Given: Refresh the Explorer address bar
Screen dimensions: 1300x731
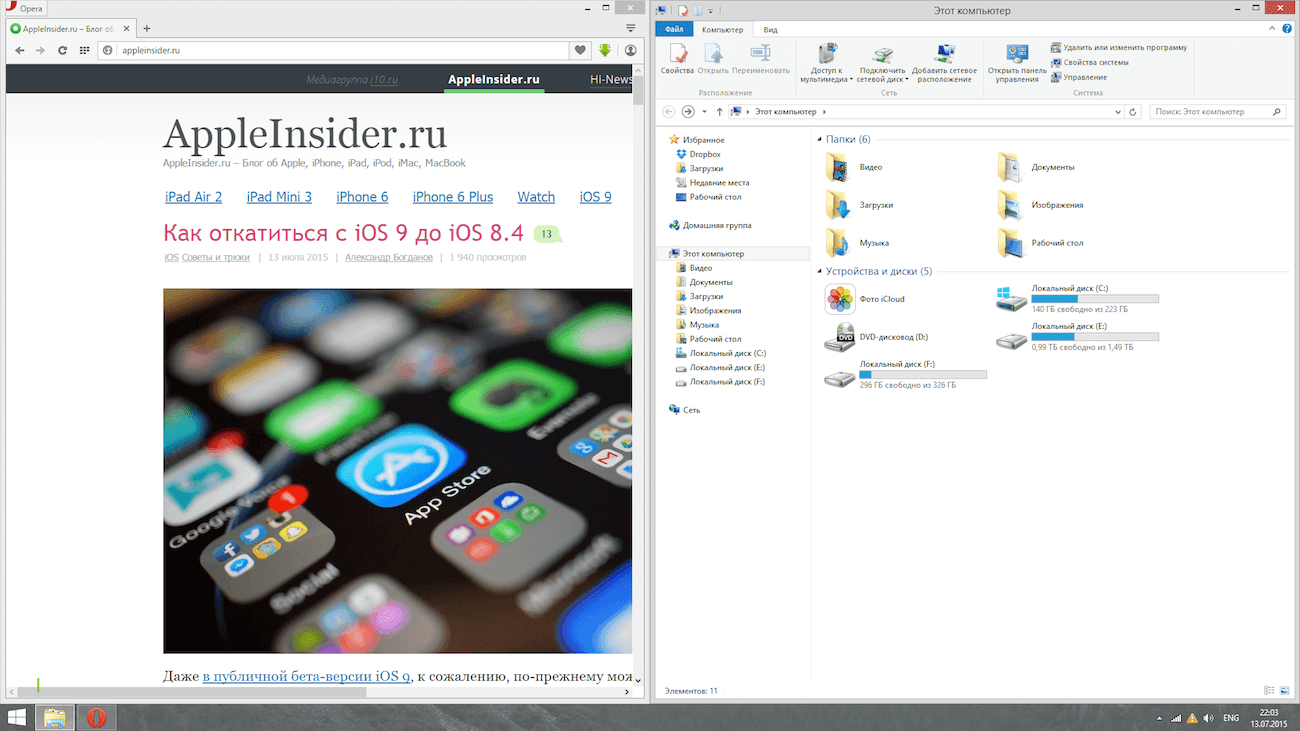Looking at the screenshot, I should tap(1133, 112).
